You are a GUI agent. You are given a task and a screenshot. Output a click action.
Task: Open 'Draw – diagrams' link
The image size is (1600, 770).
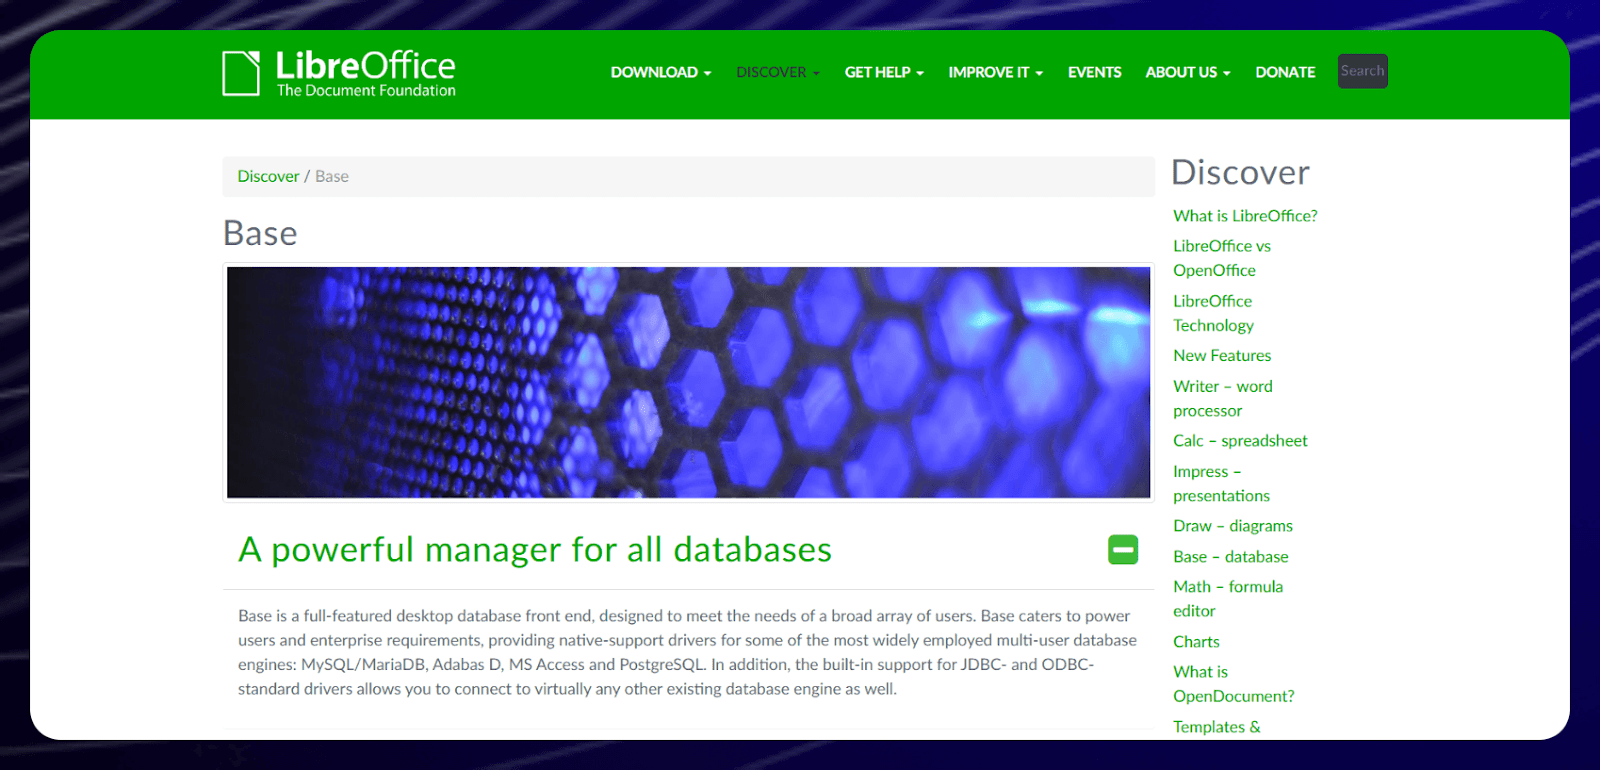[x=1233, y=526]
